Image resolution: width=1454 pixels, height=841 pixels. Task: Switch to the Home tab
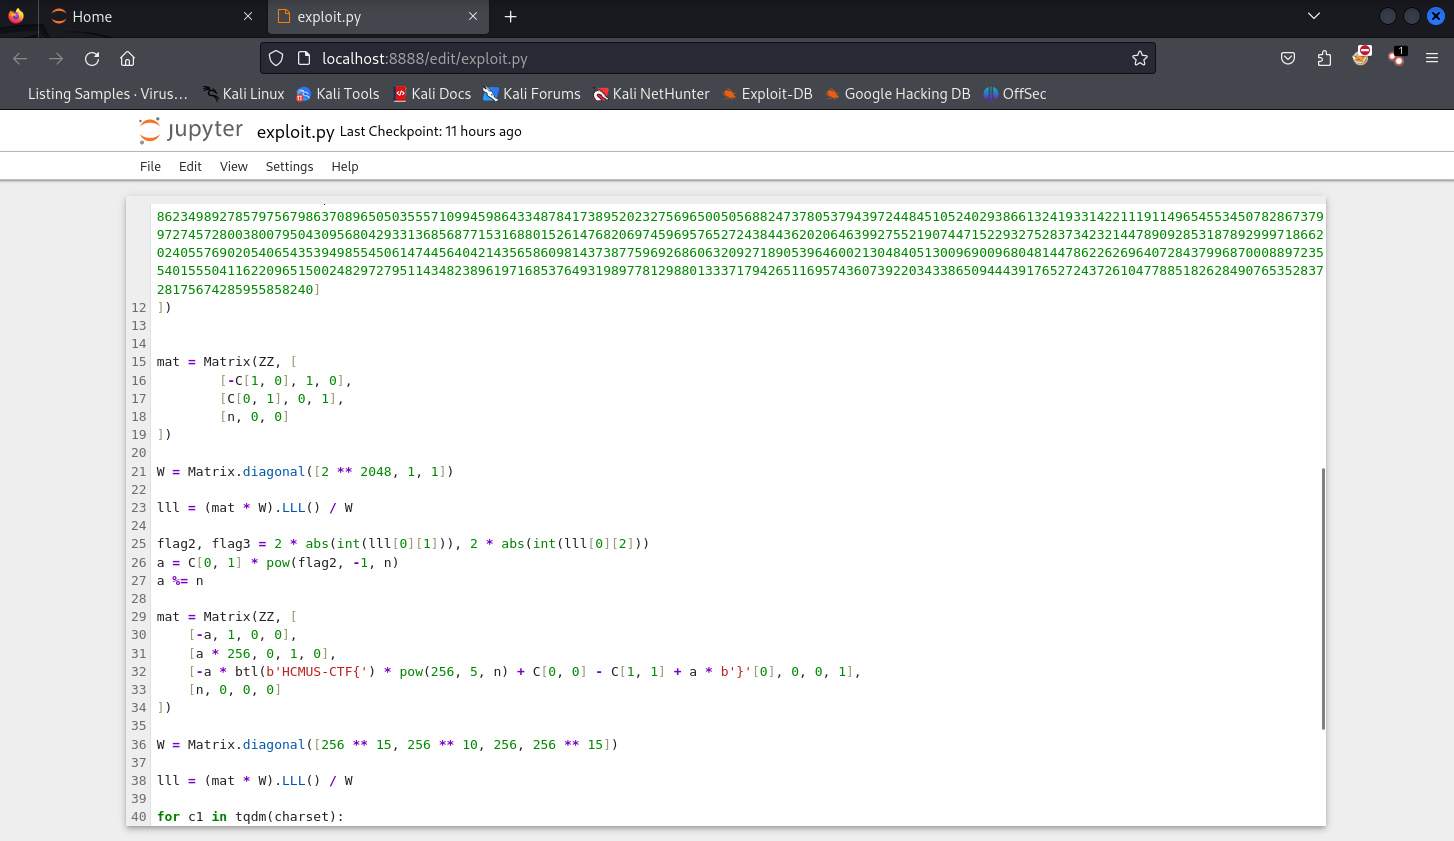(153, 16)
